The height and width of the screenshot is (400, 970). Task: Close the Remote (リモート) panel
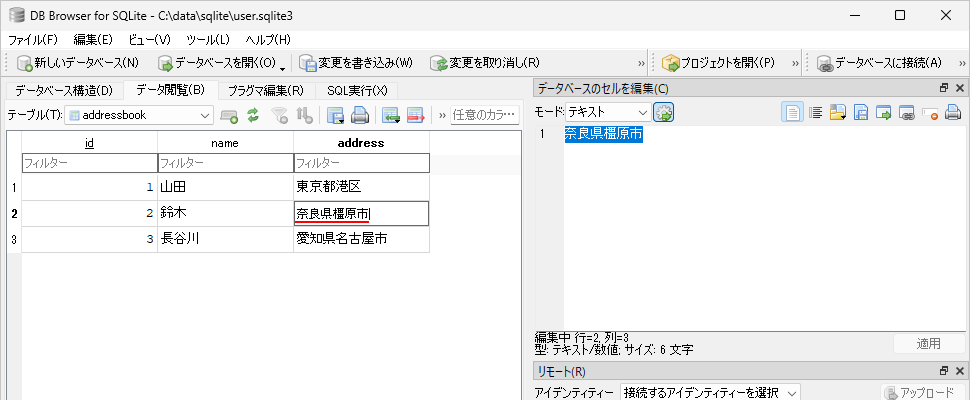(960, 371)
